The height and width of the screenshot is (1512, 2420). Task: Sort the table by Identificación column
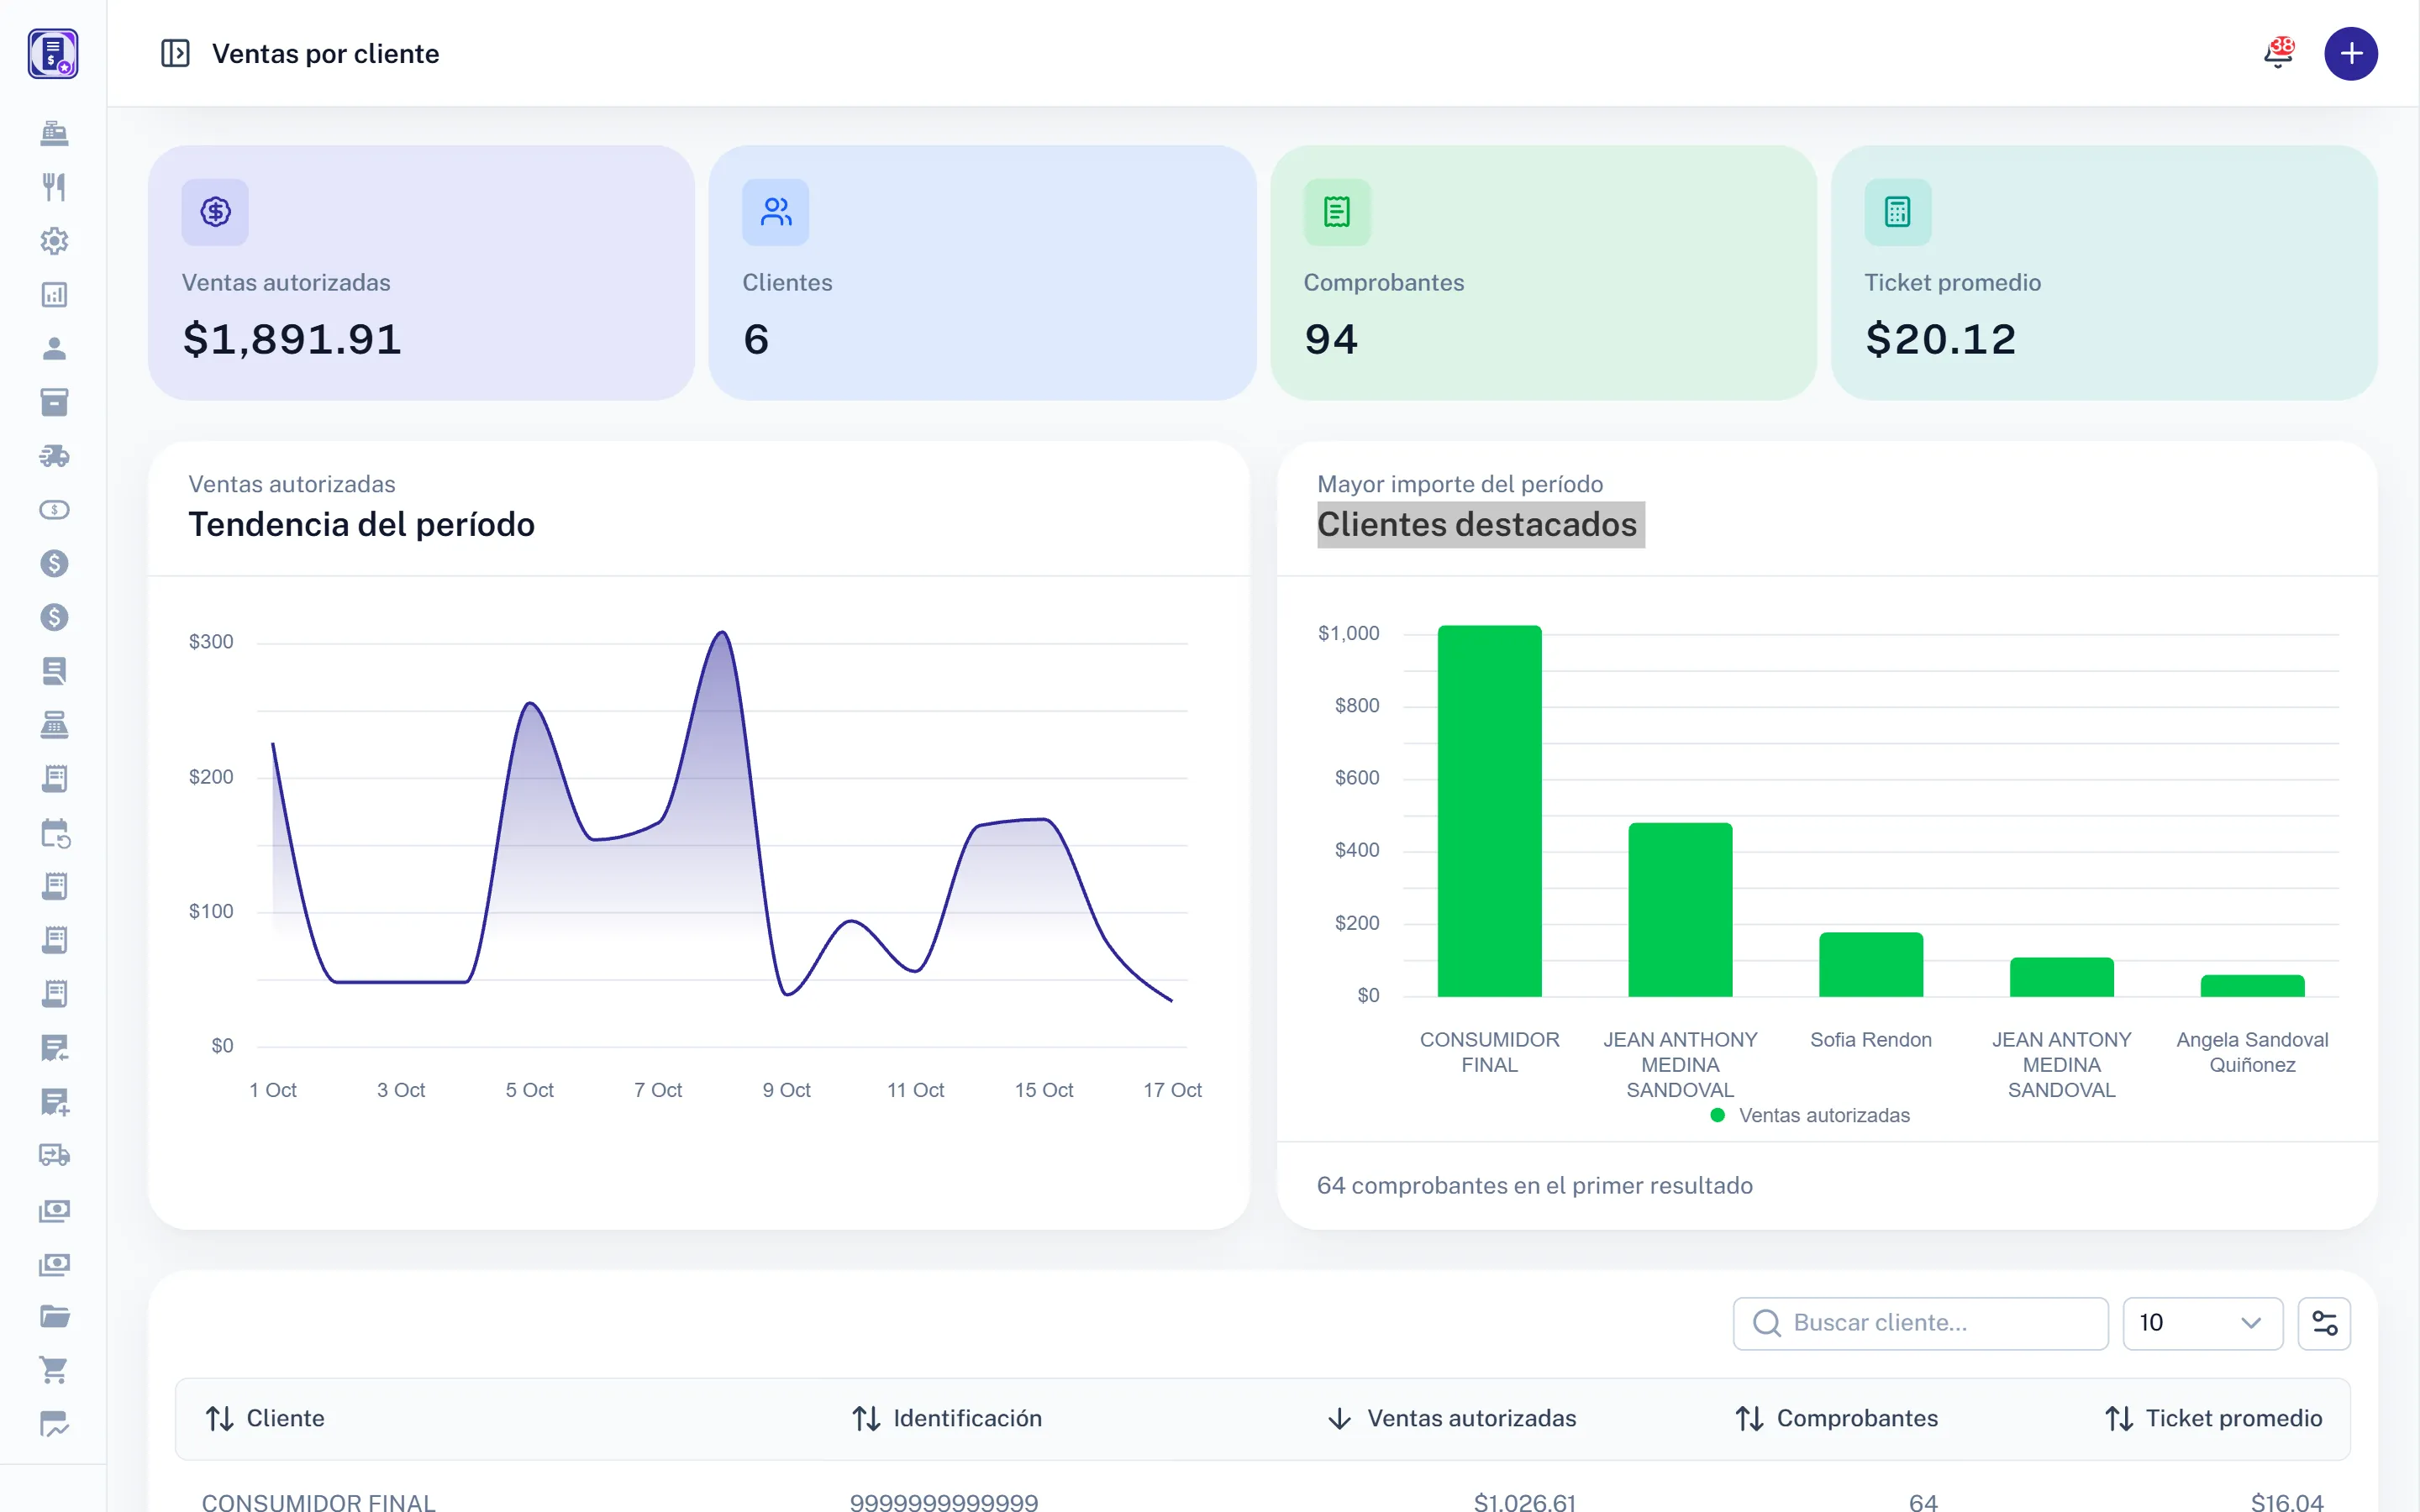click(946, 1418)
